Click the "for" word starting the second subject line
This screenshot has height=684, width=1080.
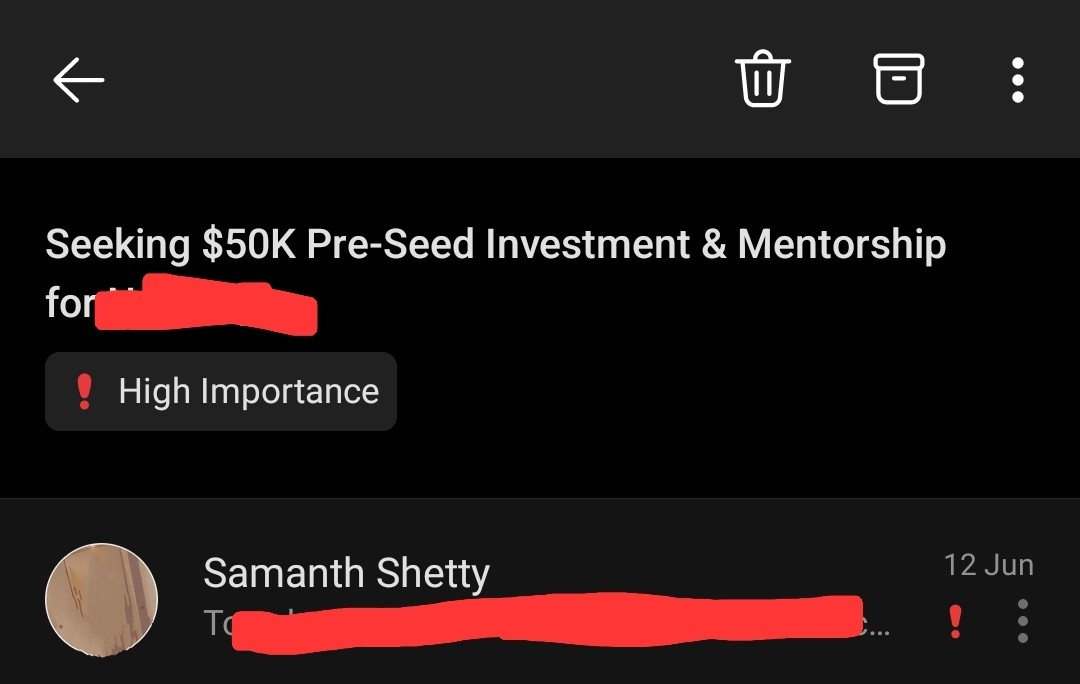click(x=68, y=303)
